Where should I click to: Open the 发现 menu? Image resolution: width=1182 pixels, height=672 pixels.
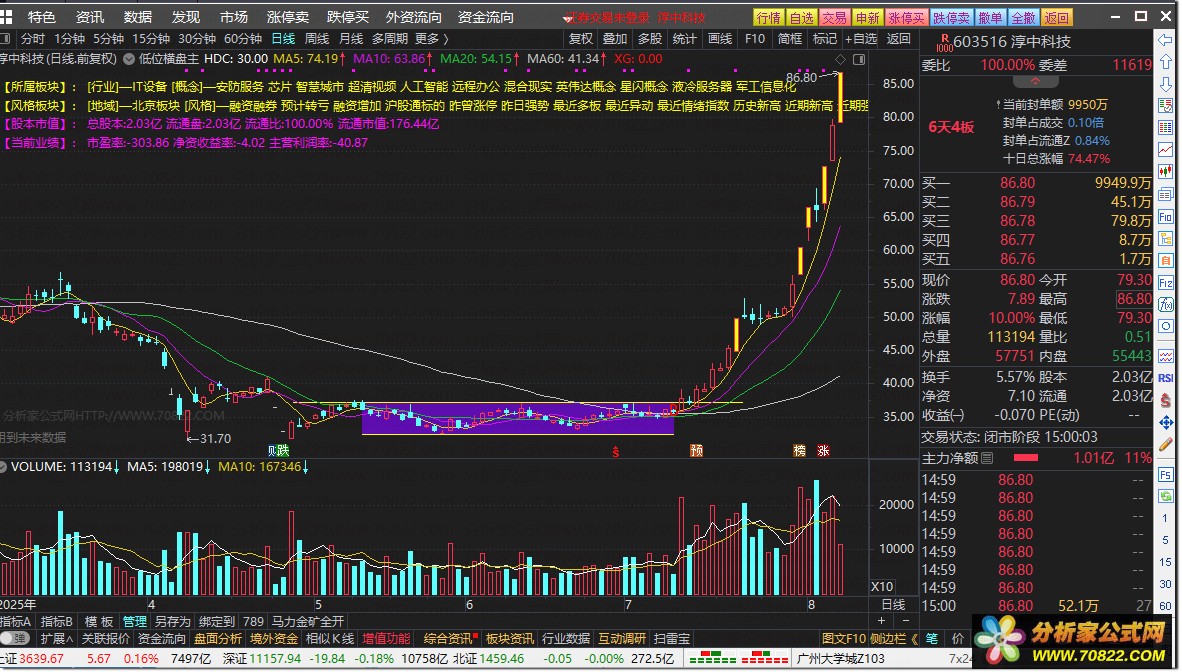pos(185,17)
